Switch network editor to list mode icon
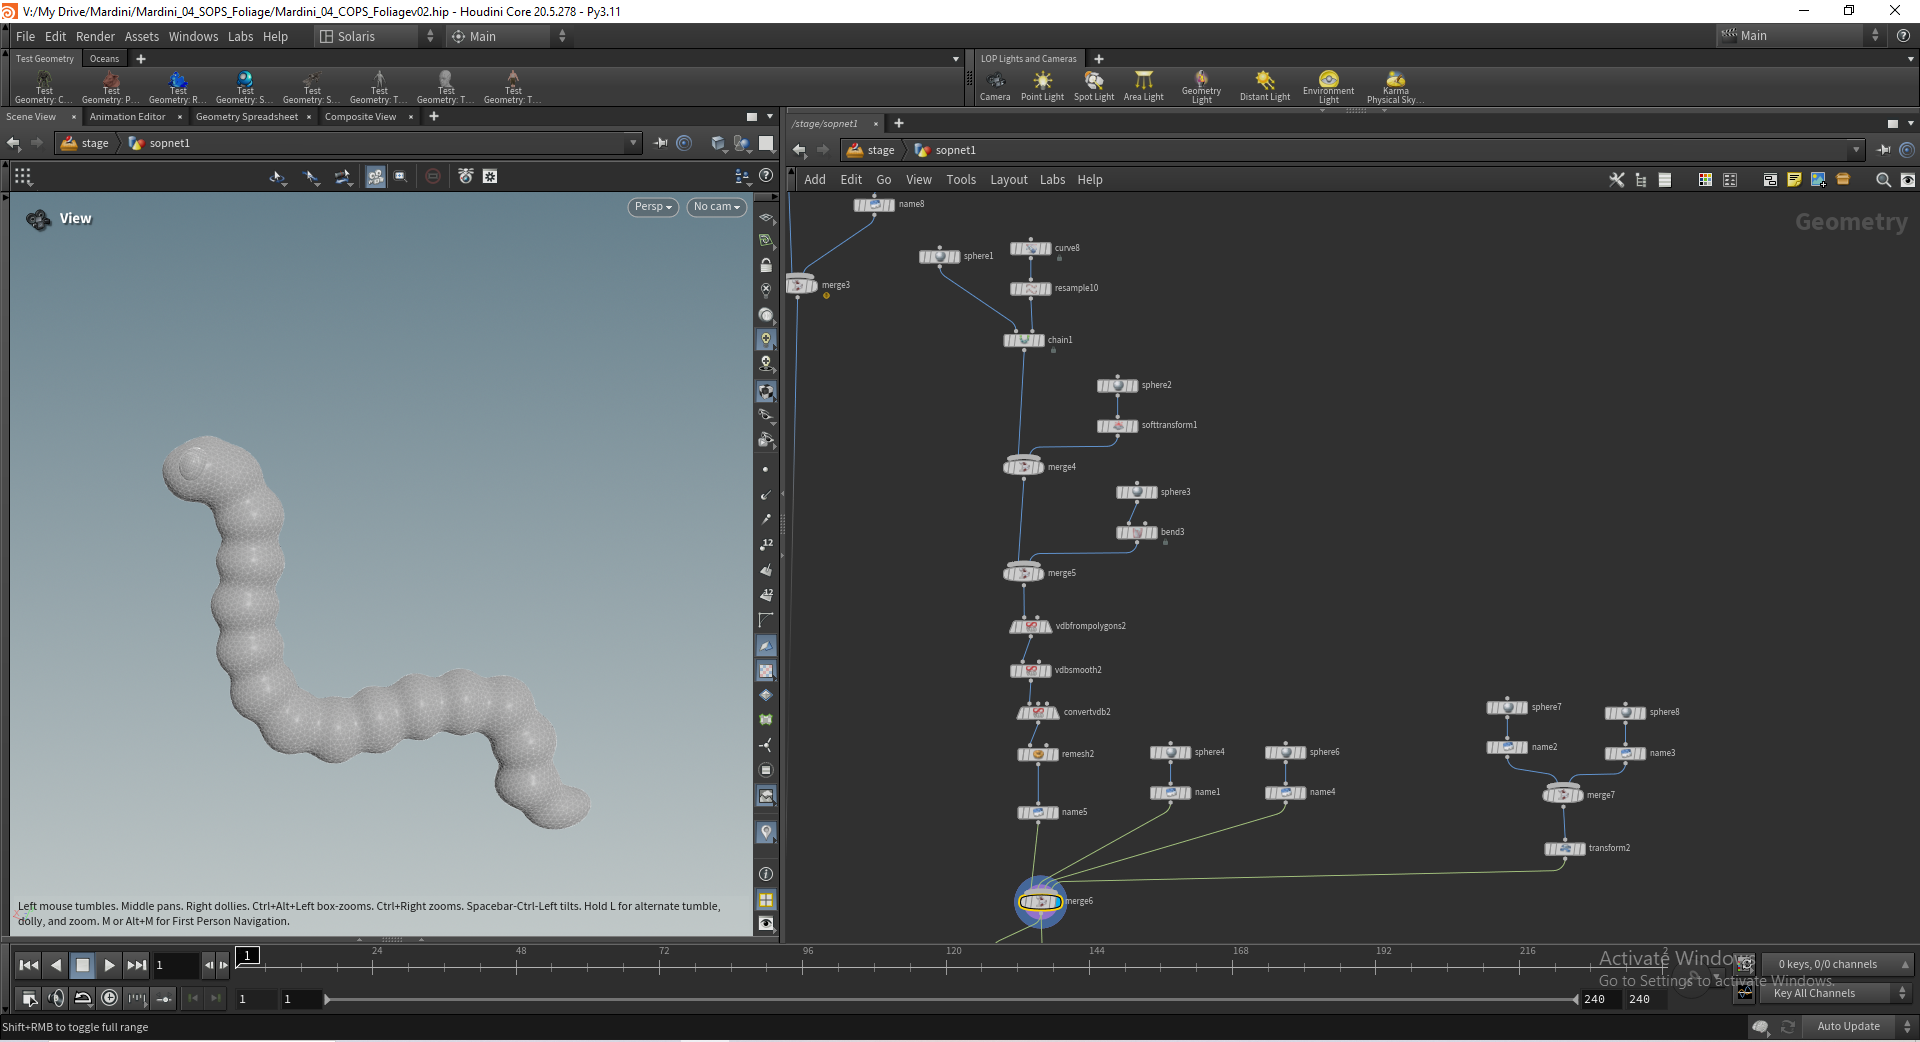This screenshot has width=1920, height=1042. [1665, 180]
